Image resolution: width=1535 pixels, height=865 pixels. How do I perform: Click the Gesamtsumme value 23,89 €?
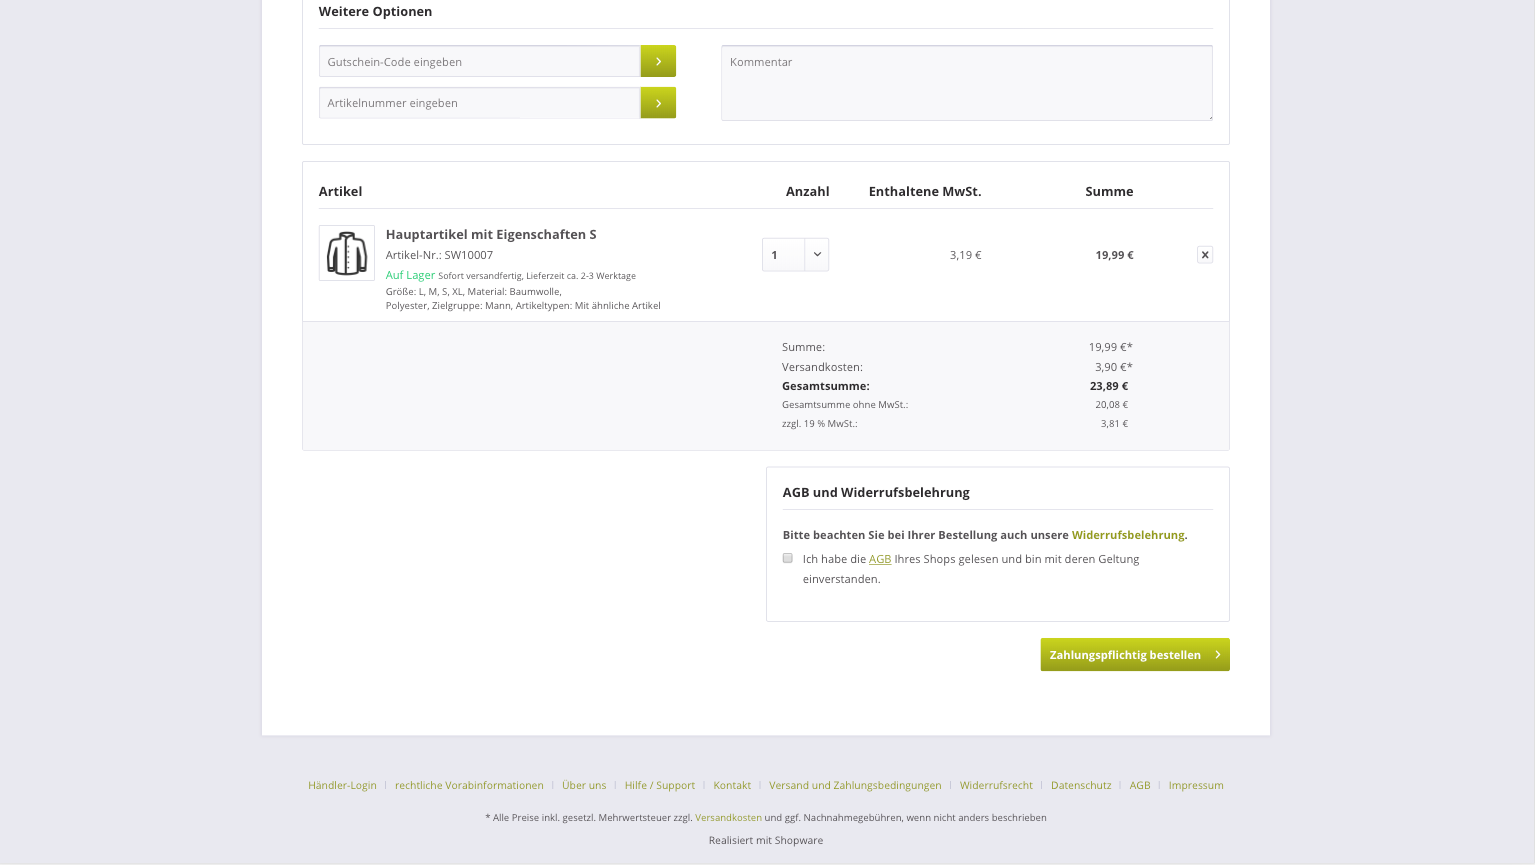1109,386
